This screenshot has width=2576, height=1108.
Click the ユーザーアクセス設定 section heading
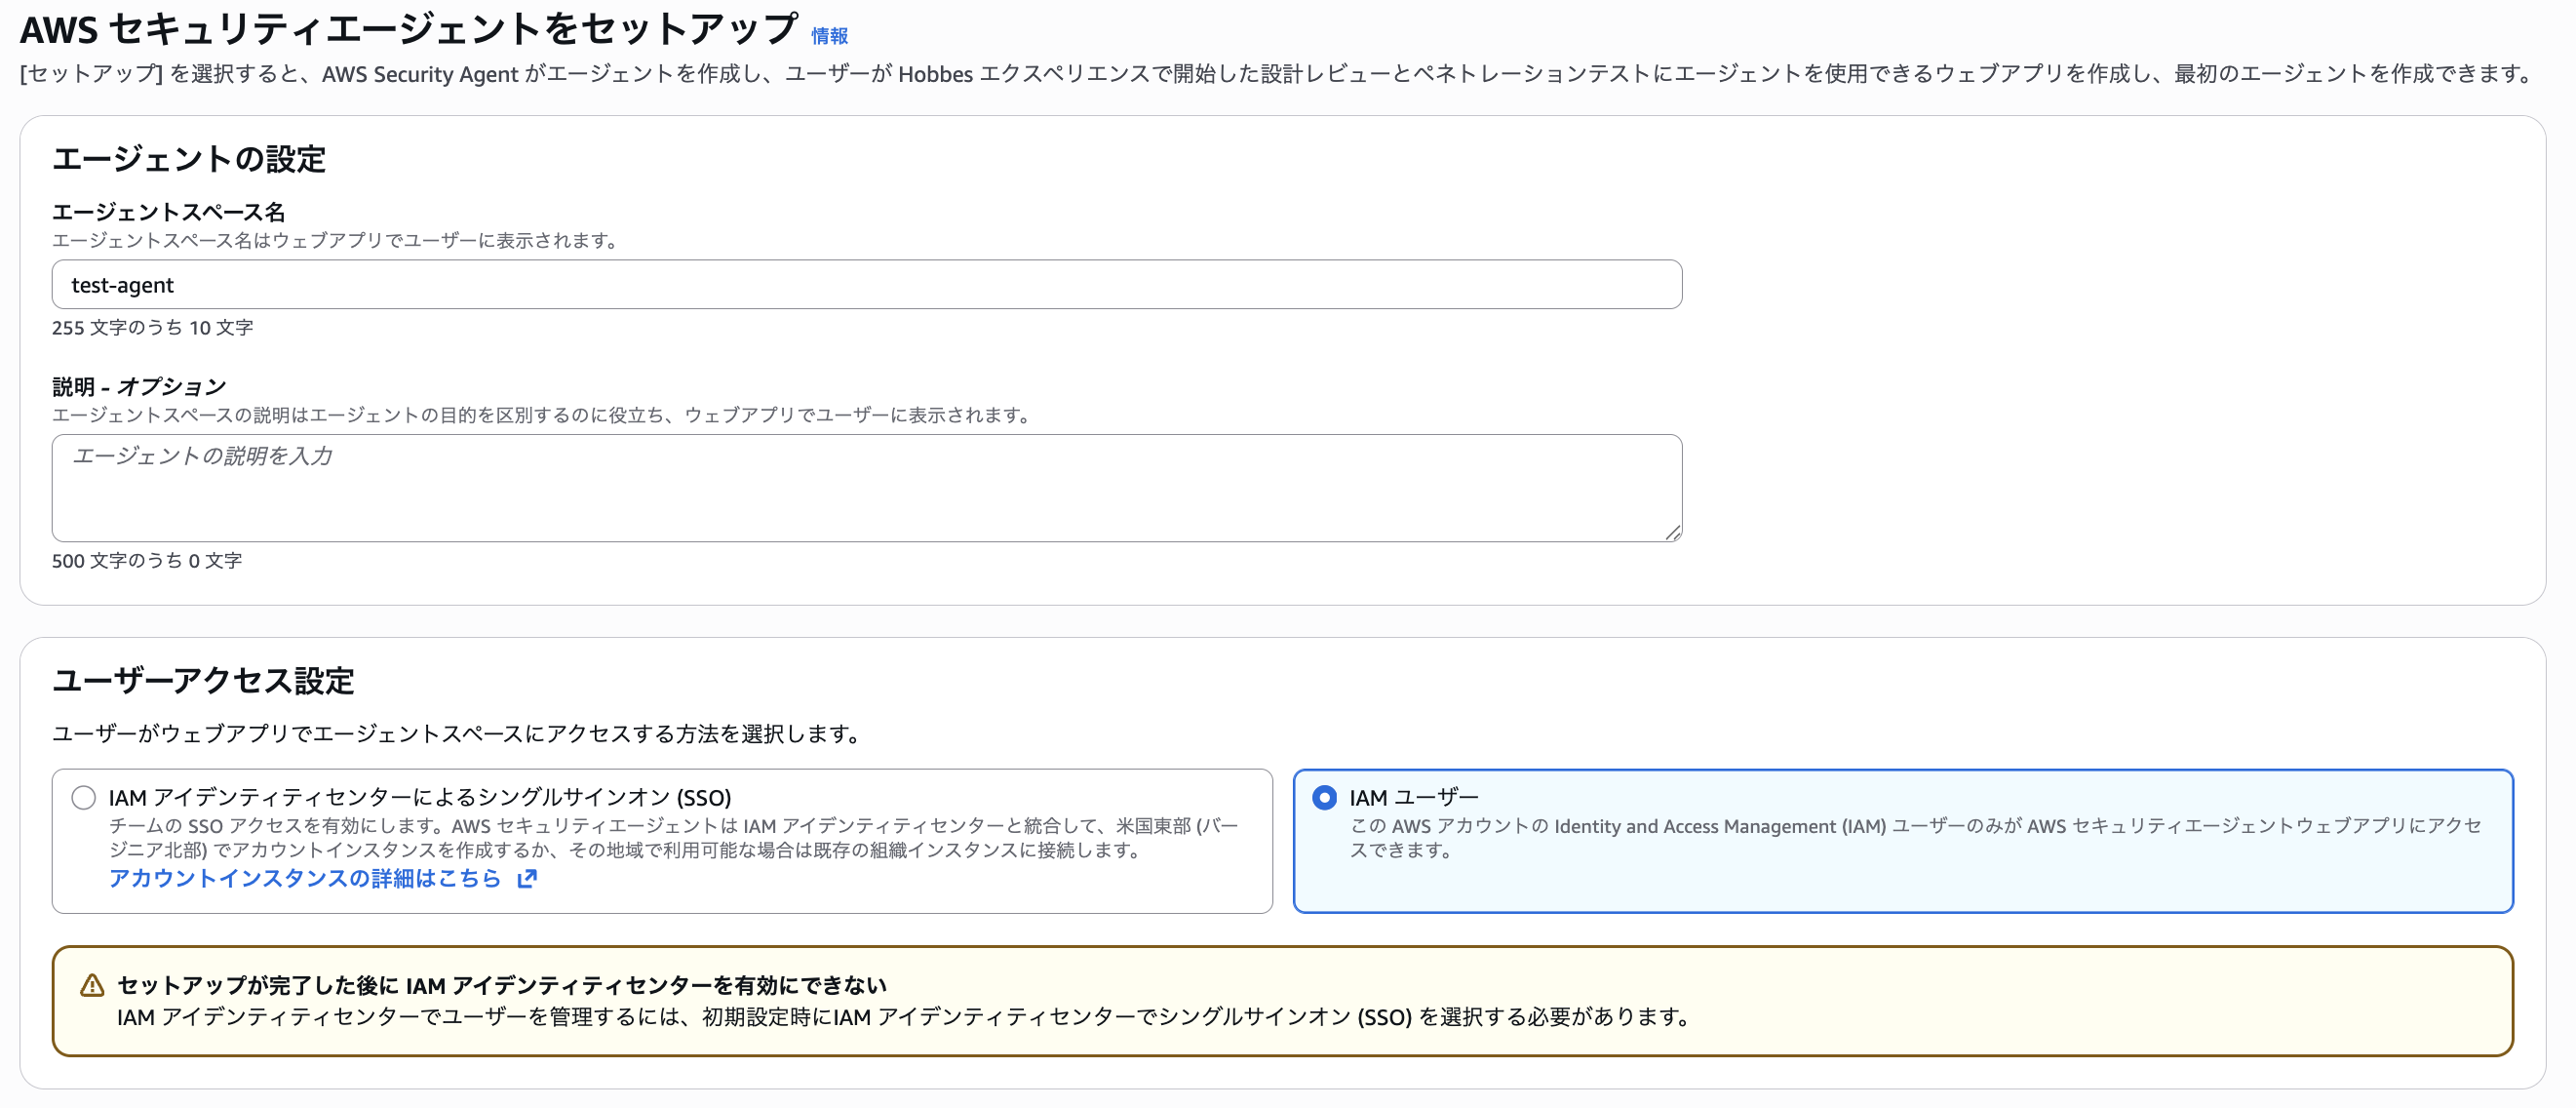(x=203, y=681)
